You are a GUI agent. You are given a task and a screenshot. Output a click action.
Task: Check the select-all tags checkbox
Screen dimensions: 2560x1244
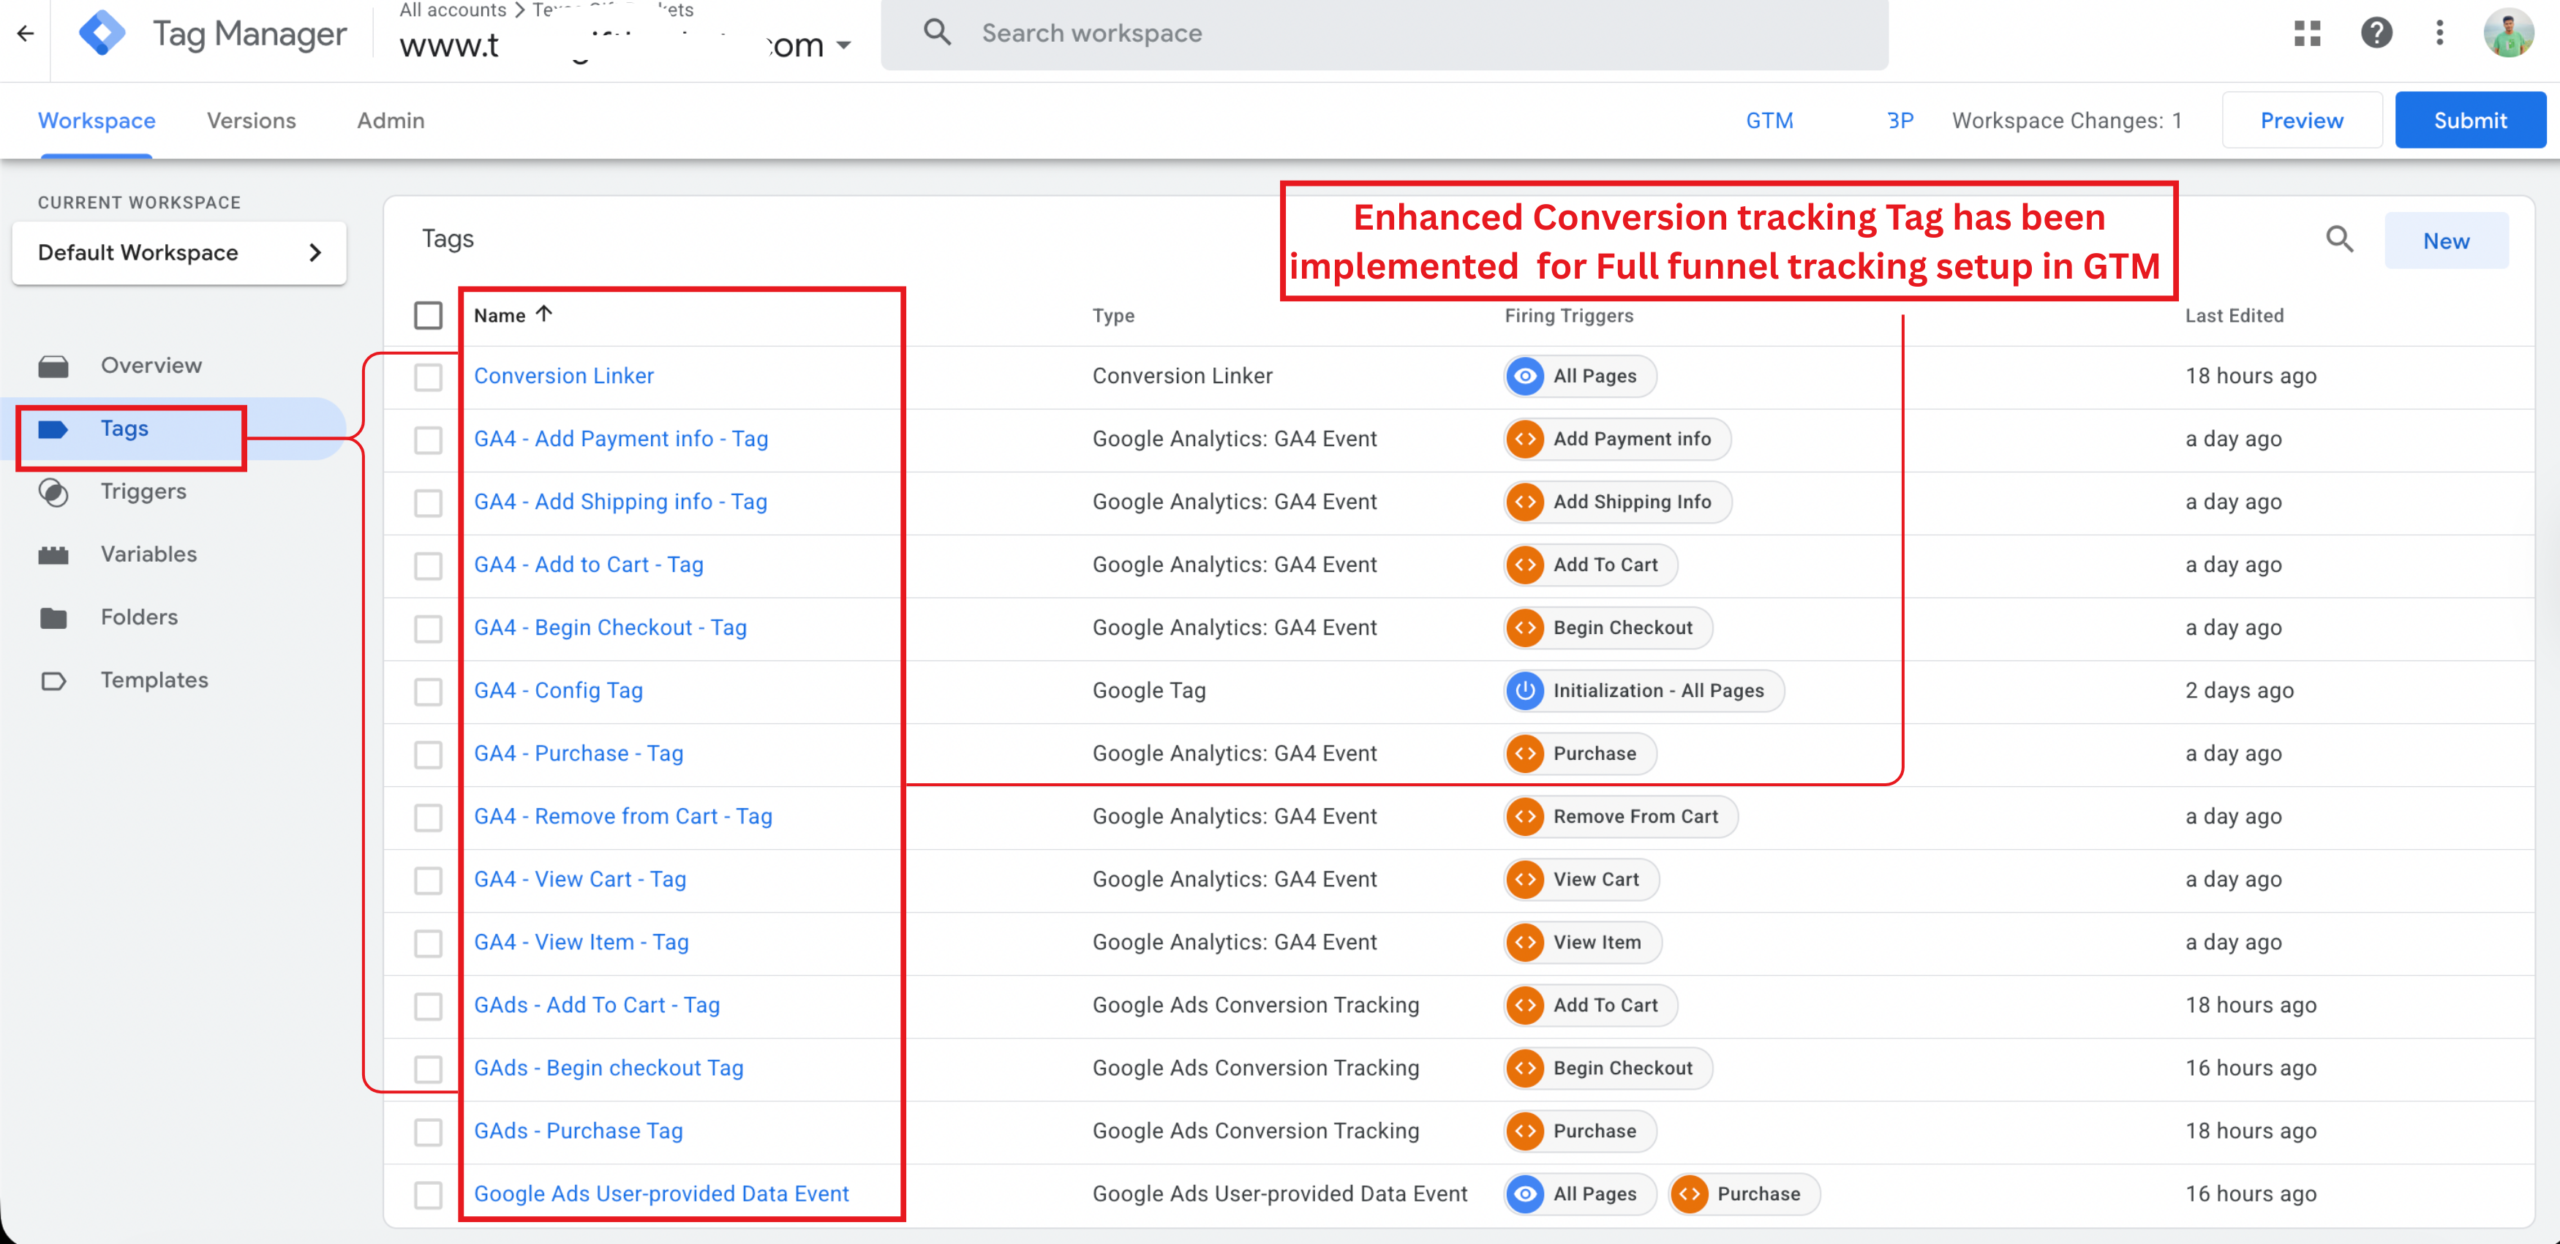tap(428, 316)
